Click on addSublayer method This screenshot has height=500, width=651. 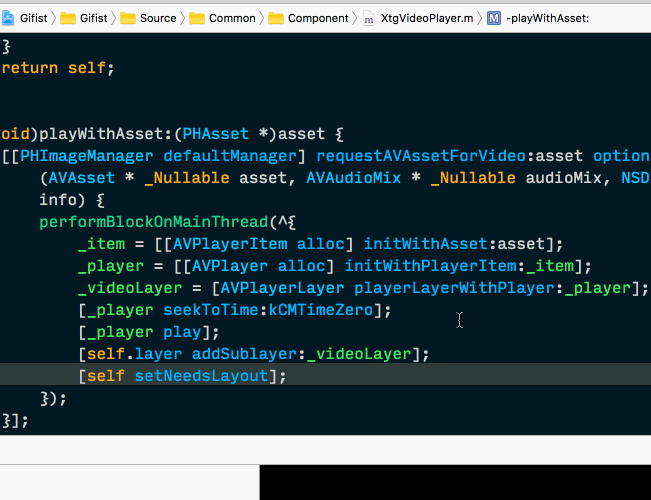(x=244, y=354)
